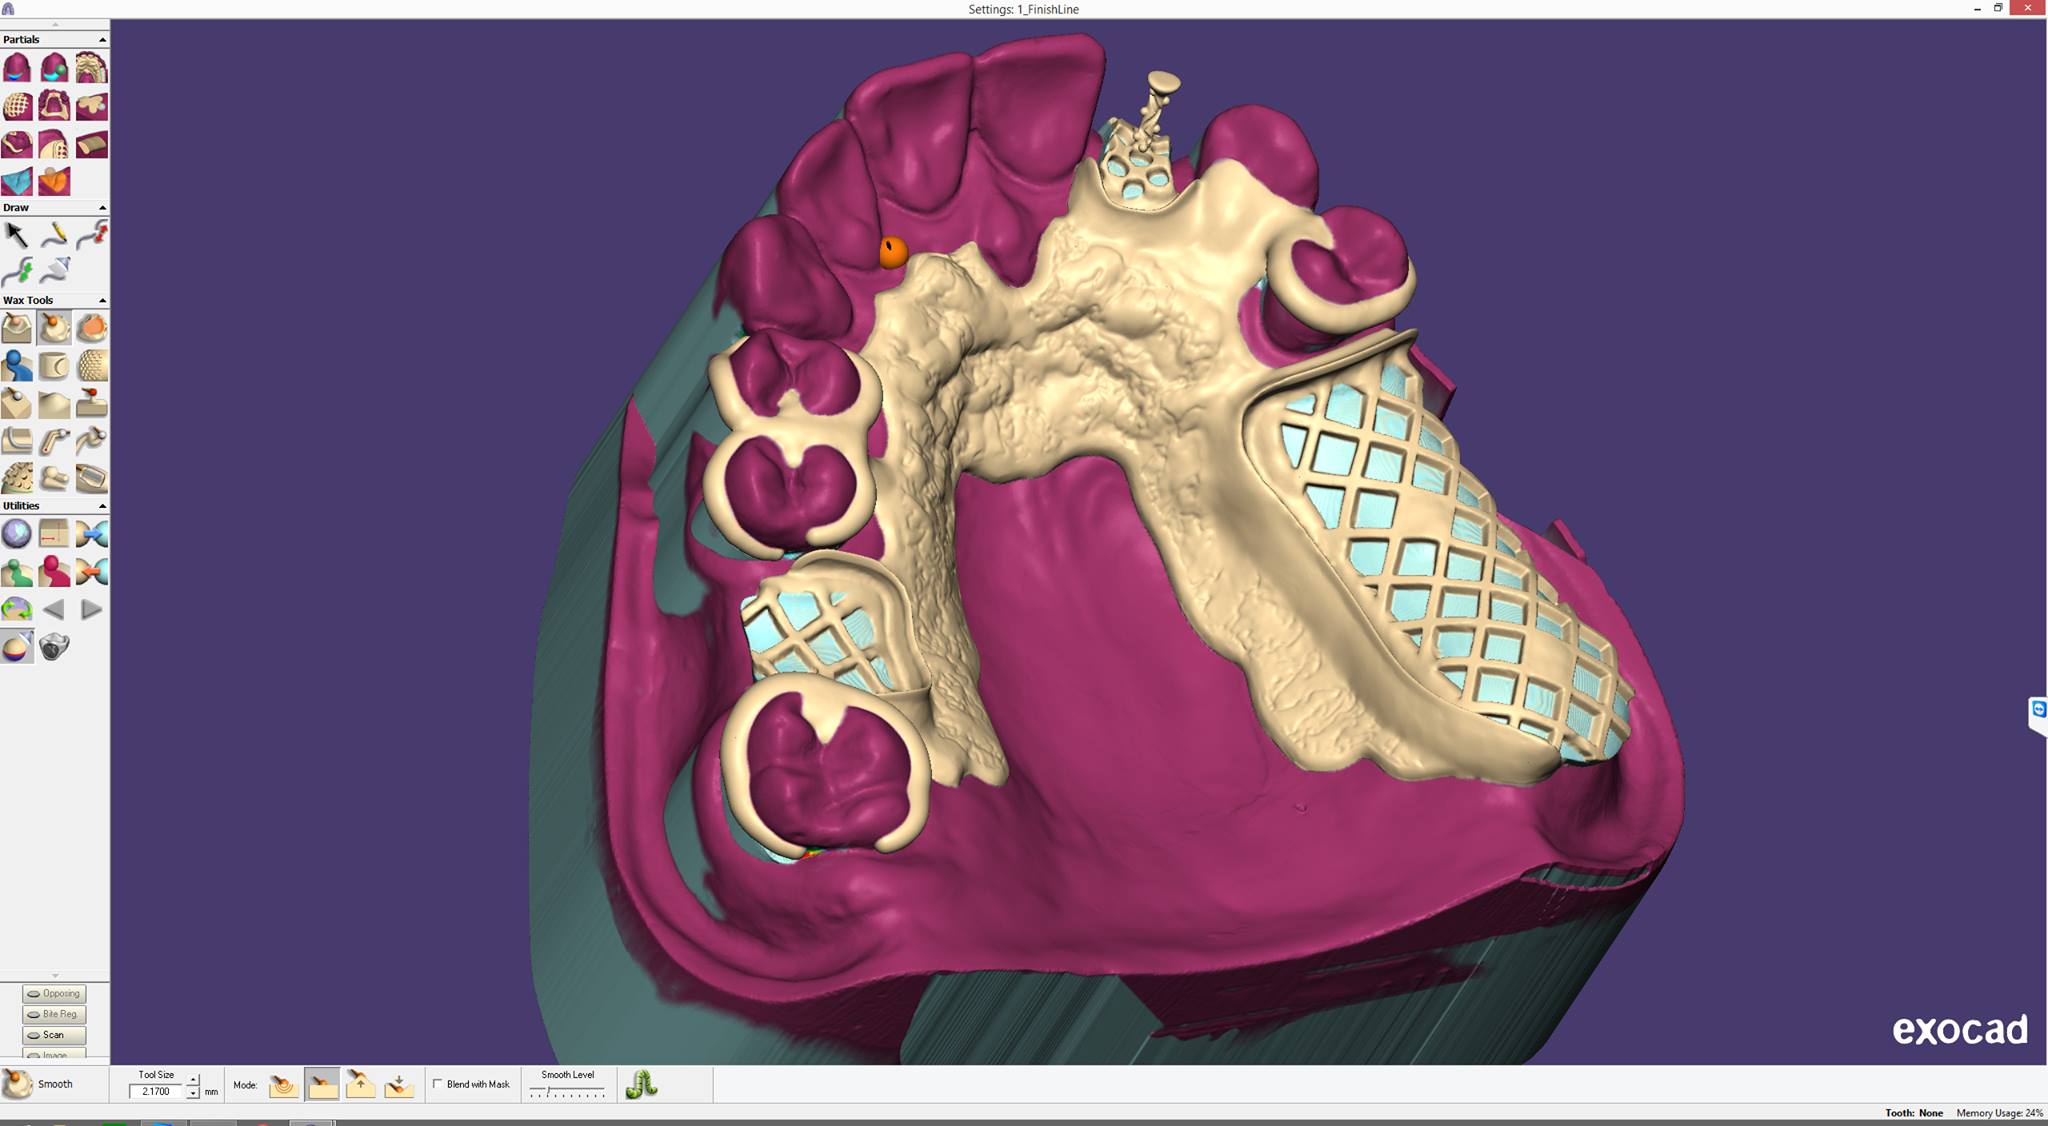This screenshot has width=2048, height=1126.
Task: Choose the pull-up arrow smoothing mode
Action: tap(360, 1085)
